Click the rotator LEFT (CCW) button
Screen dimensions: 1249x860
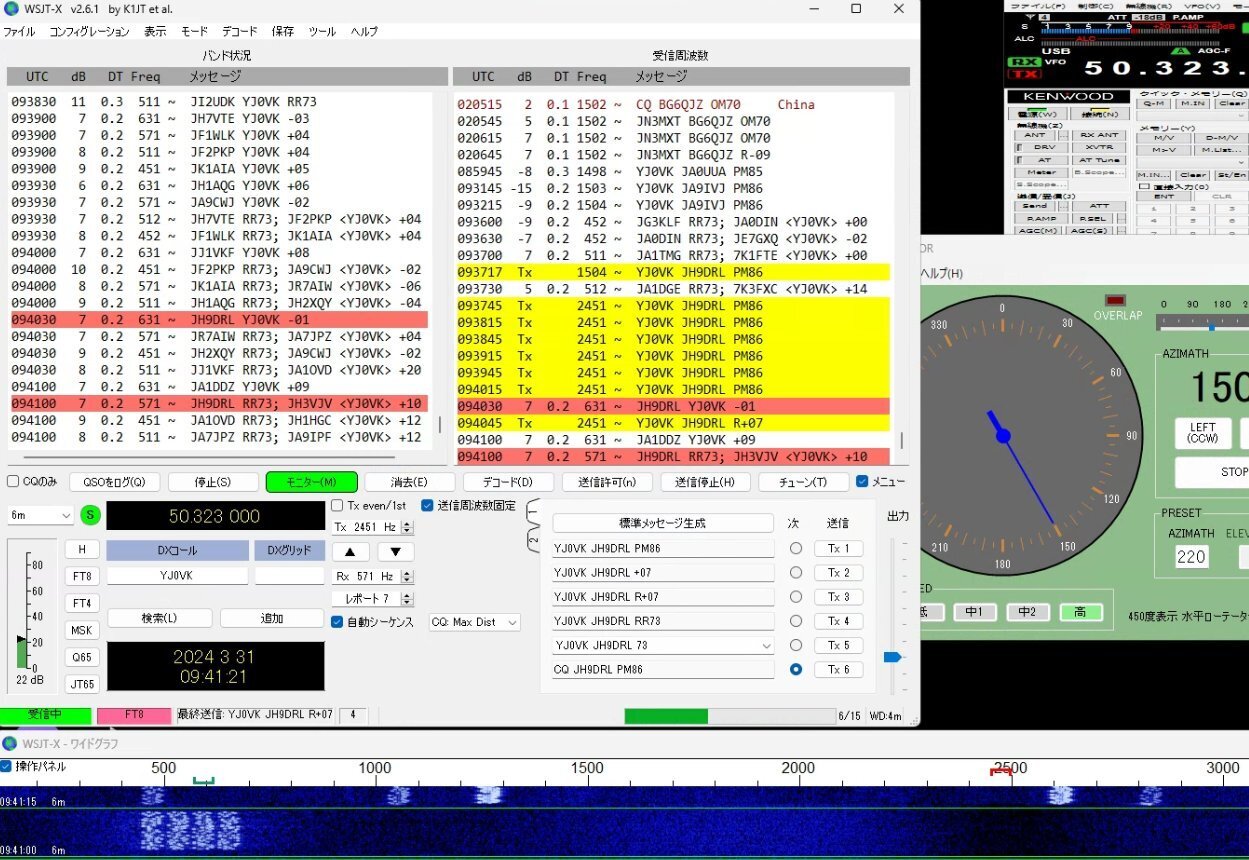coord(1202,433)
